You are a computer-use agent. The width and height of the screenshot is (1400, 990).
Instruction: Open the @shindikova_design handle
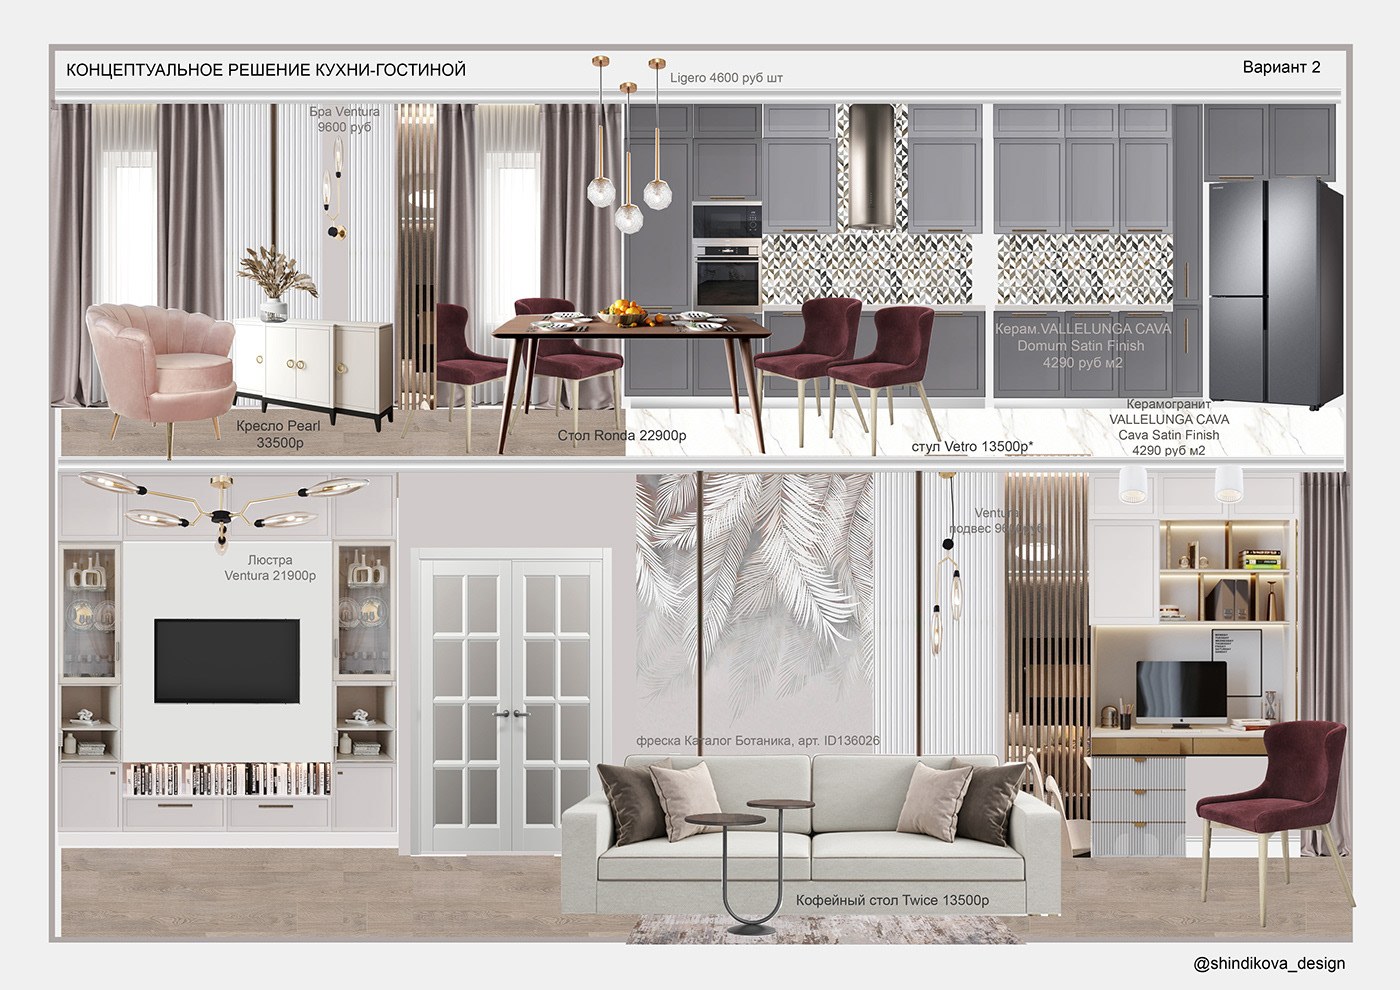[1269, 964]
